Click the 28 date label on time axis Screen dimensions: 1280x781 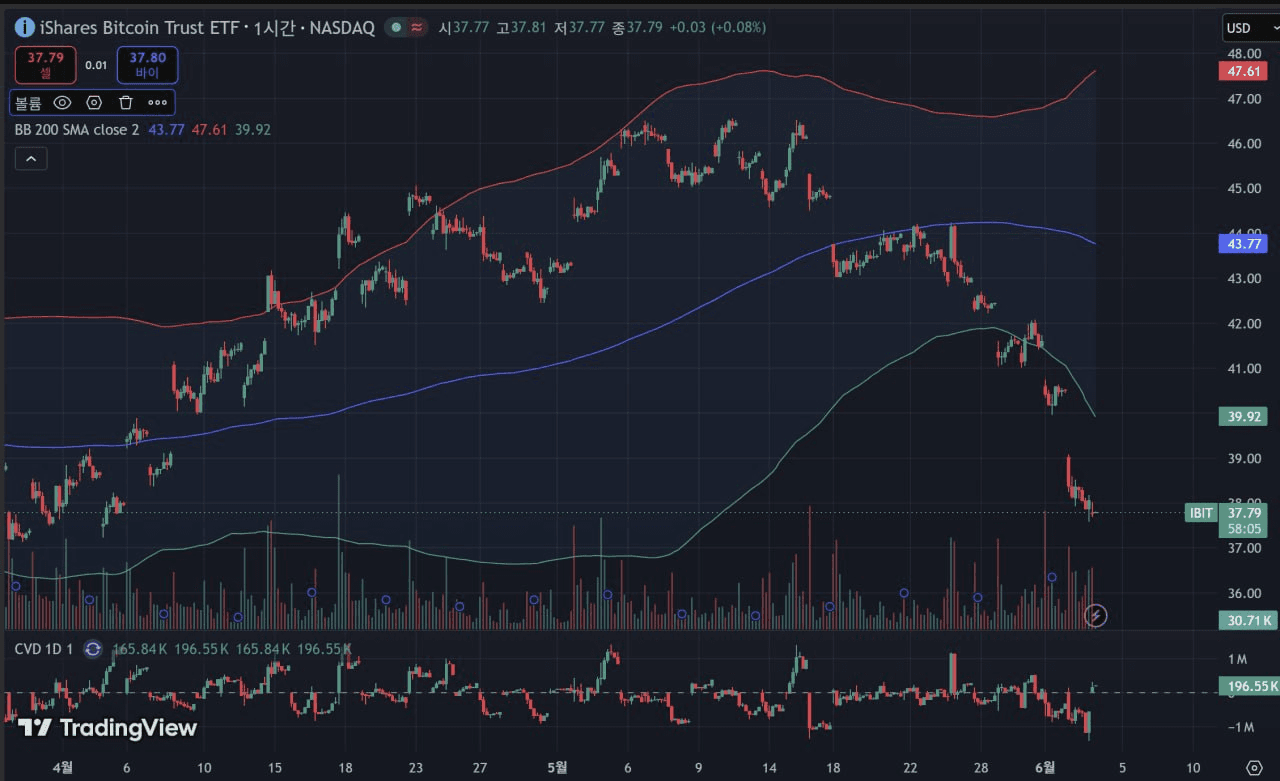[980, 767]
